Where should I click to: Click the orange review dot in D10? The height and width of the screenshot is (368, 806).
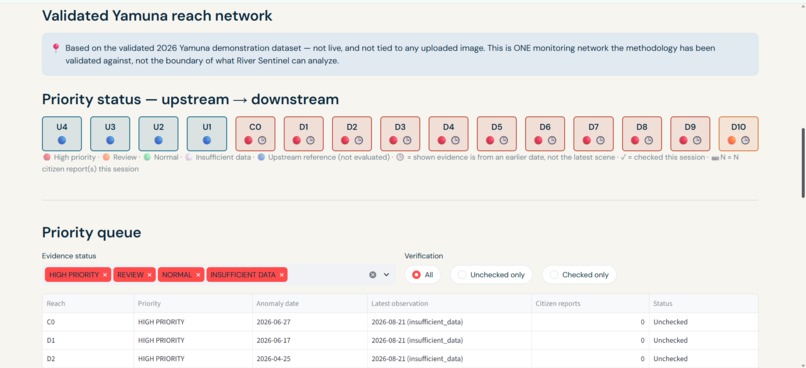(x=731, y=140)
